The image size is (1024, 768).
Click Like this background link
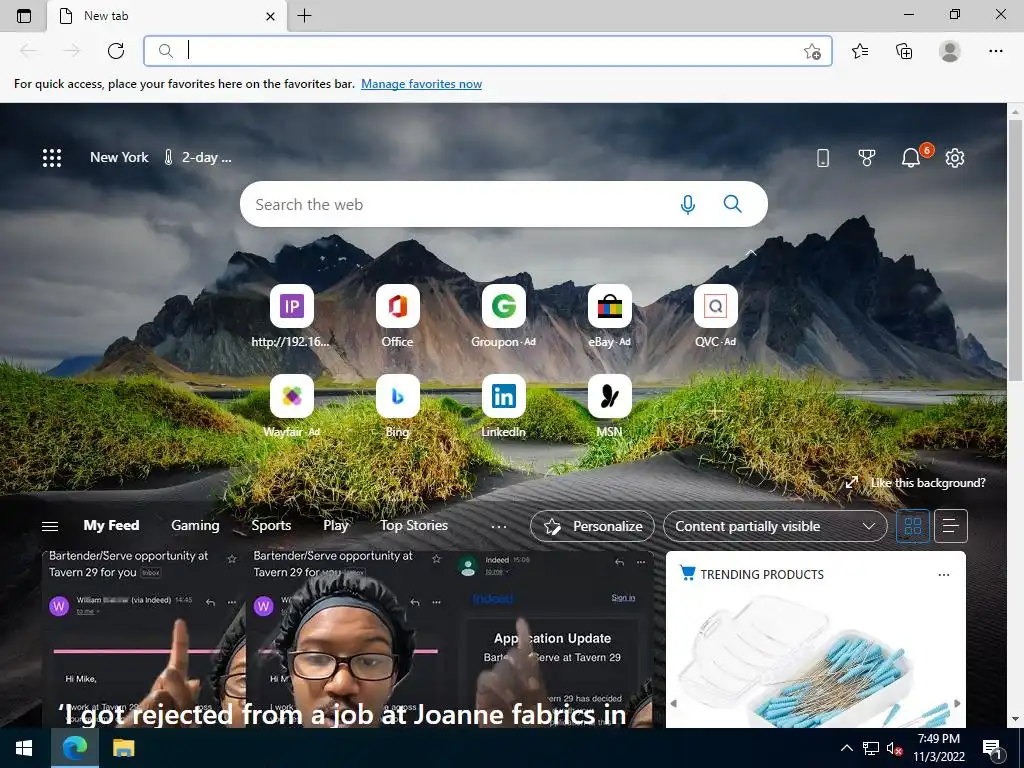coord(916,483)
